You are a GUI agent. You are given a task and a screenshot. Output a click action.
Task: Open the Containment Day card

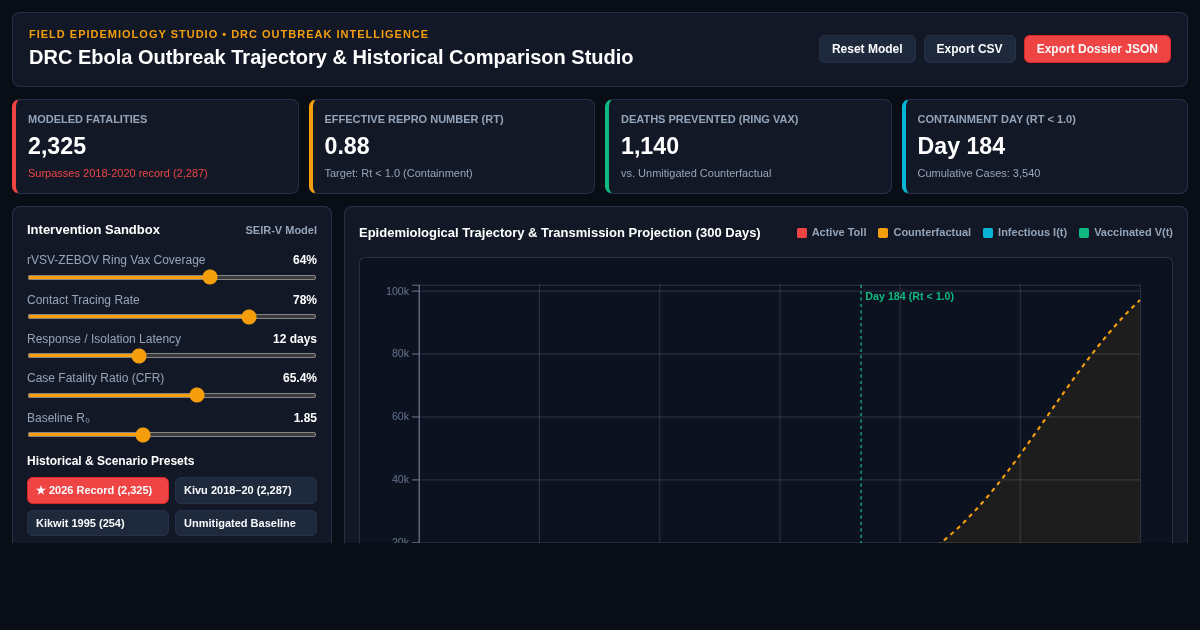[x=1045, y=146]
